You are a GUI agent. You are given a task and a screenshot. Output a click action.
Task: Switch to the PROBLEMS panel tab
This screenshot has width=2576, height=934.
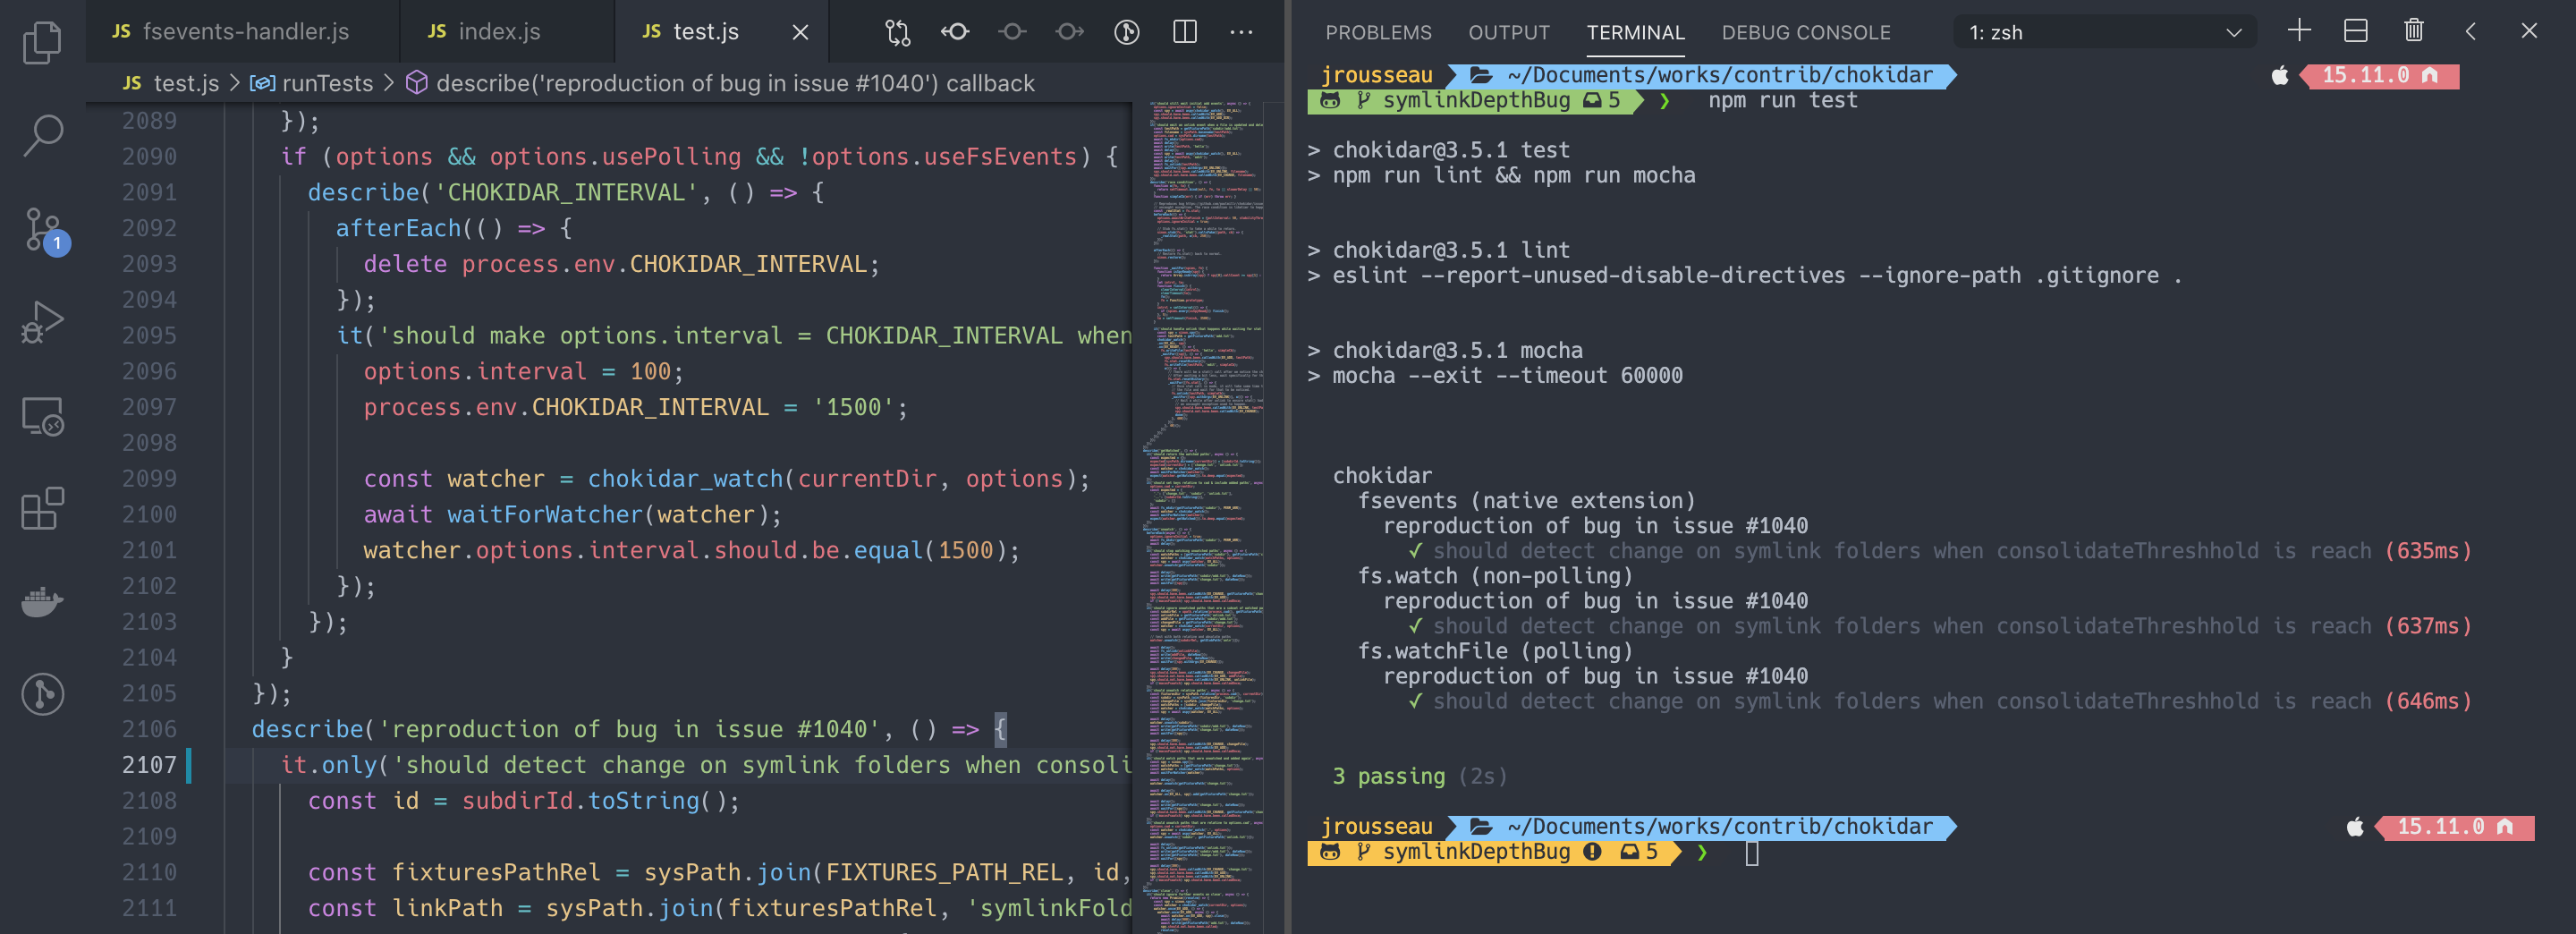coord(1379,31)
